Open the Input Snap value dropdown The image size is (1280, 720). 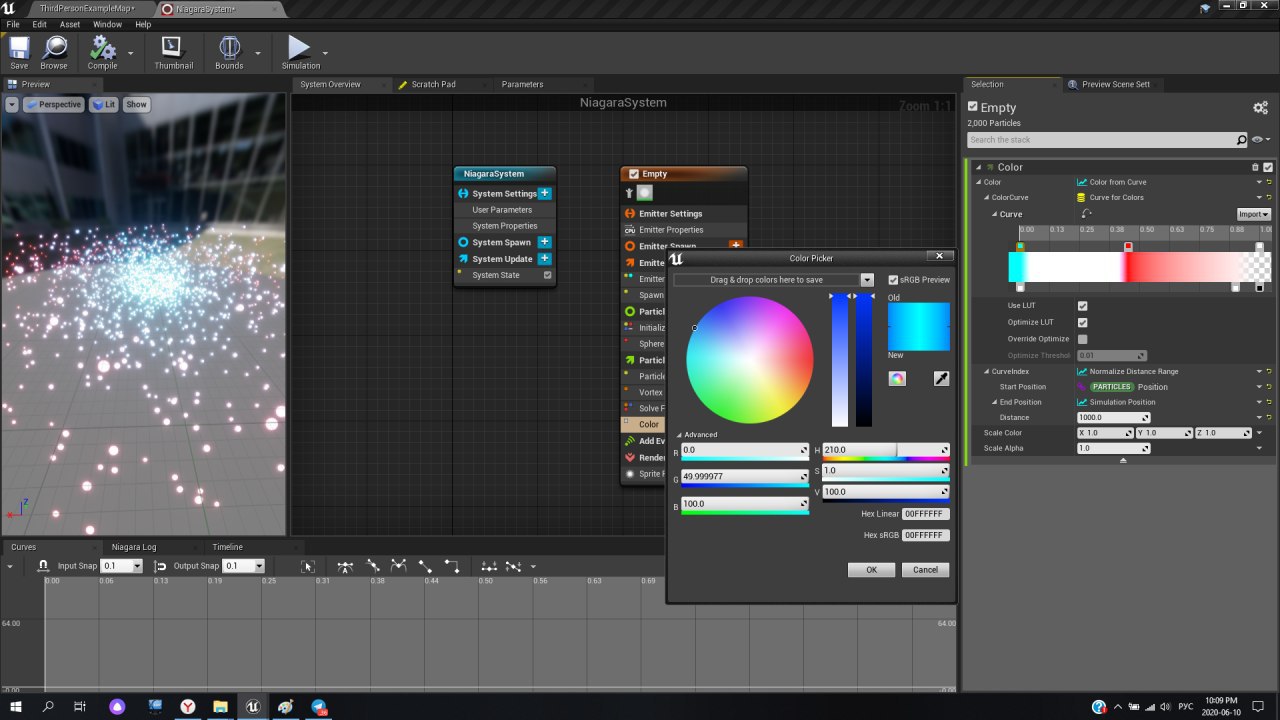137,566
